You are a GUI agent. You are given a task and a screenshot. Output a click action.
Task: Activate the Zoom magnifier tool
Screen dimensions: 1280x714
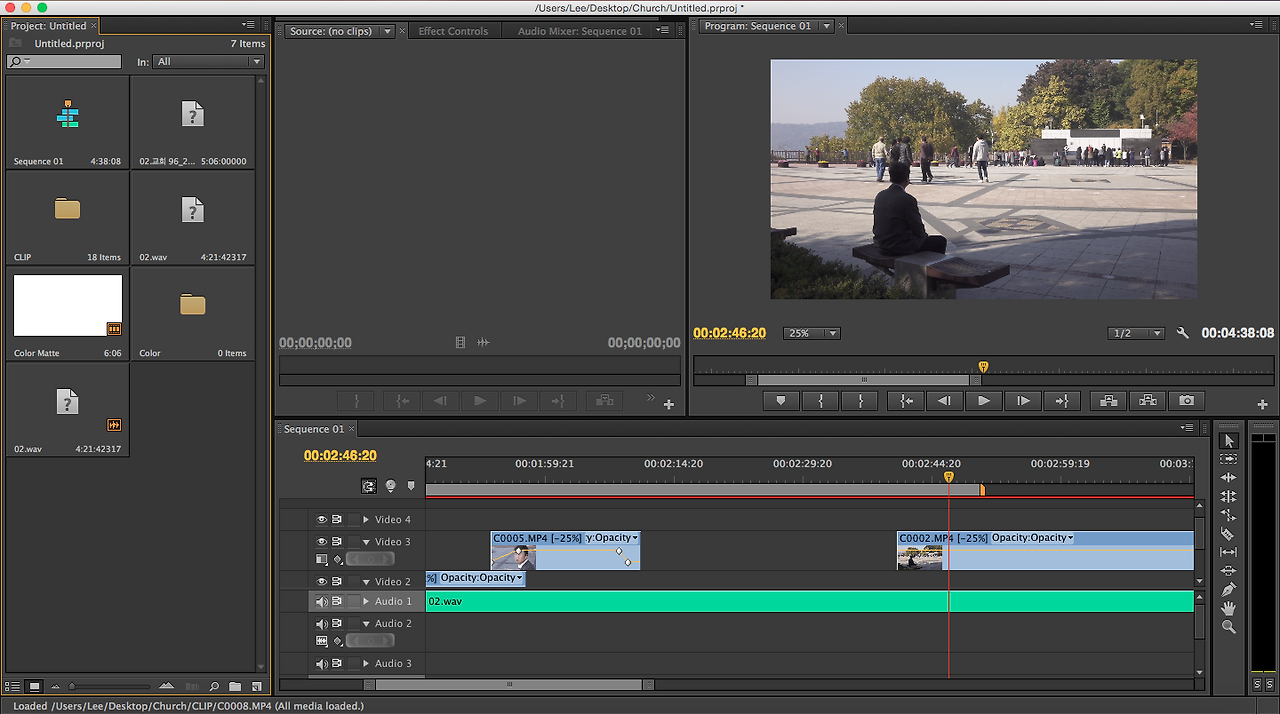1229,627
